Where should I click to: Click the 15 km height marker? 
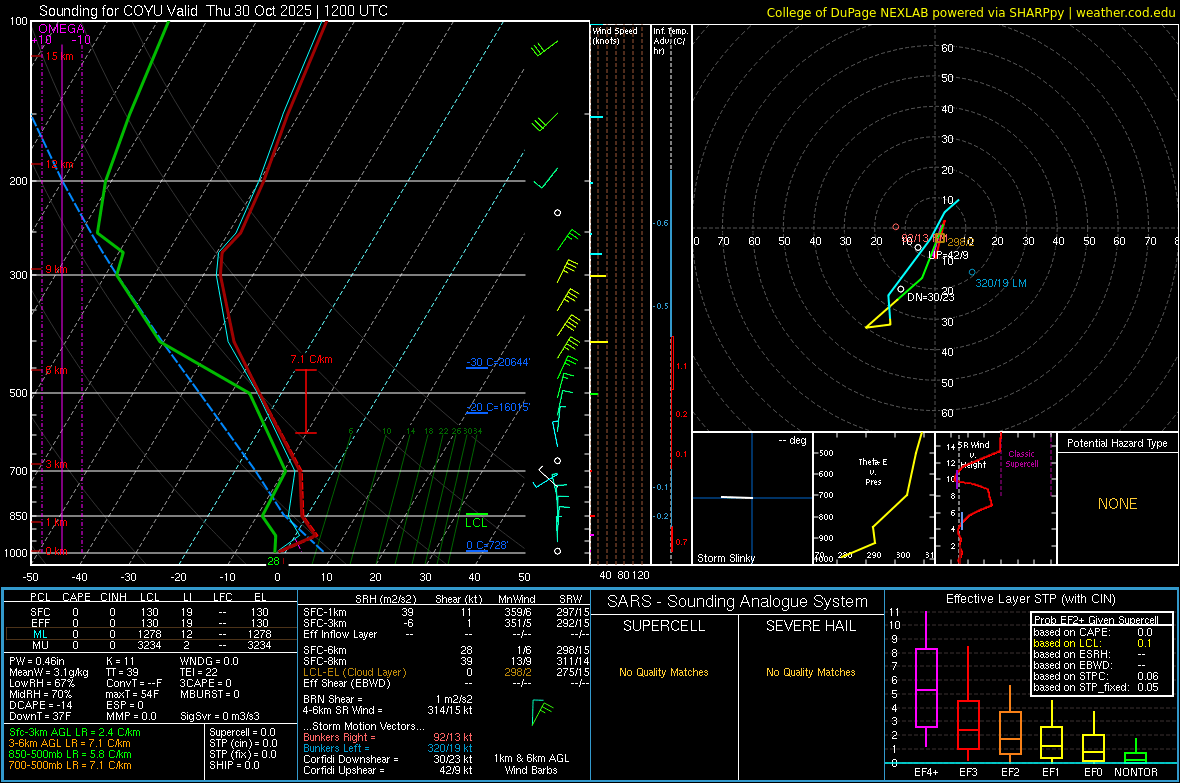point(59,56)
